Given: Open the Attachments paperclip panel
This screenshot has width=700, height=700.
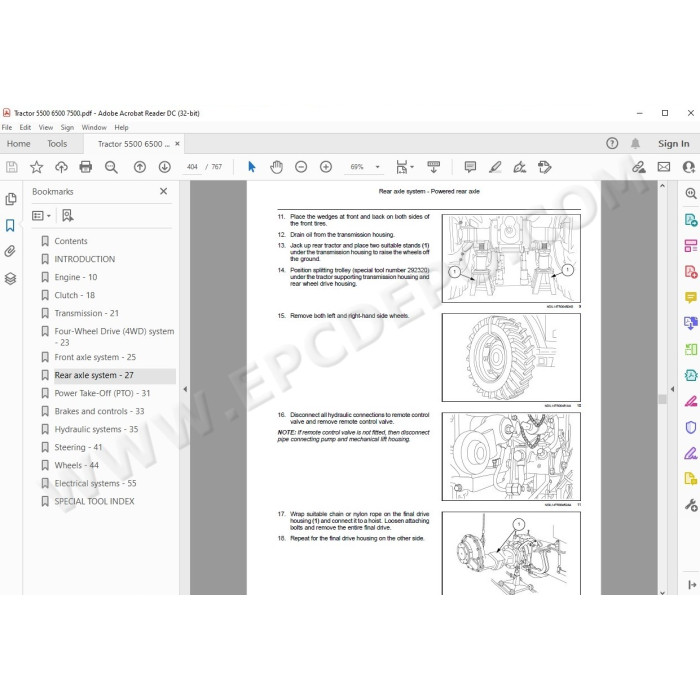Looking at the screenshot, I should 10,251.
